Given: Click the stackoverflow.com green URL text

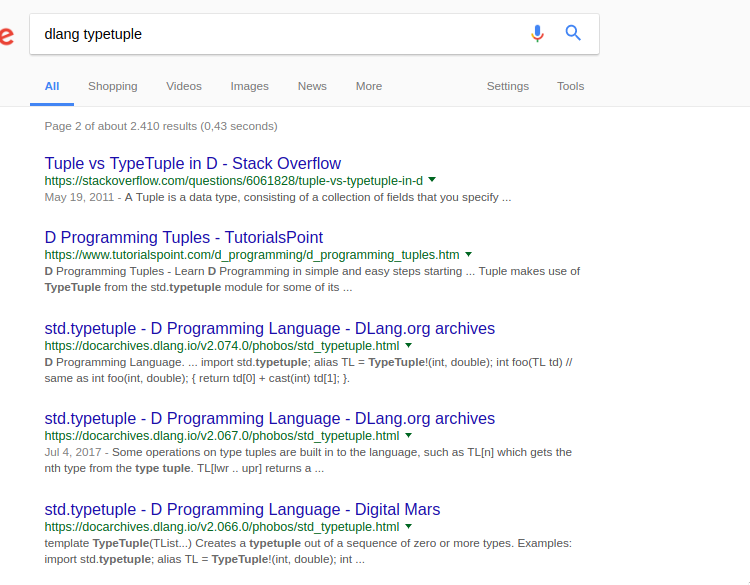Looking at the screenshot, I should point(233,181).
